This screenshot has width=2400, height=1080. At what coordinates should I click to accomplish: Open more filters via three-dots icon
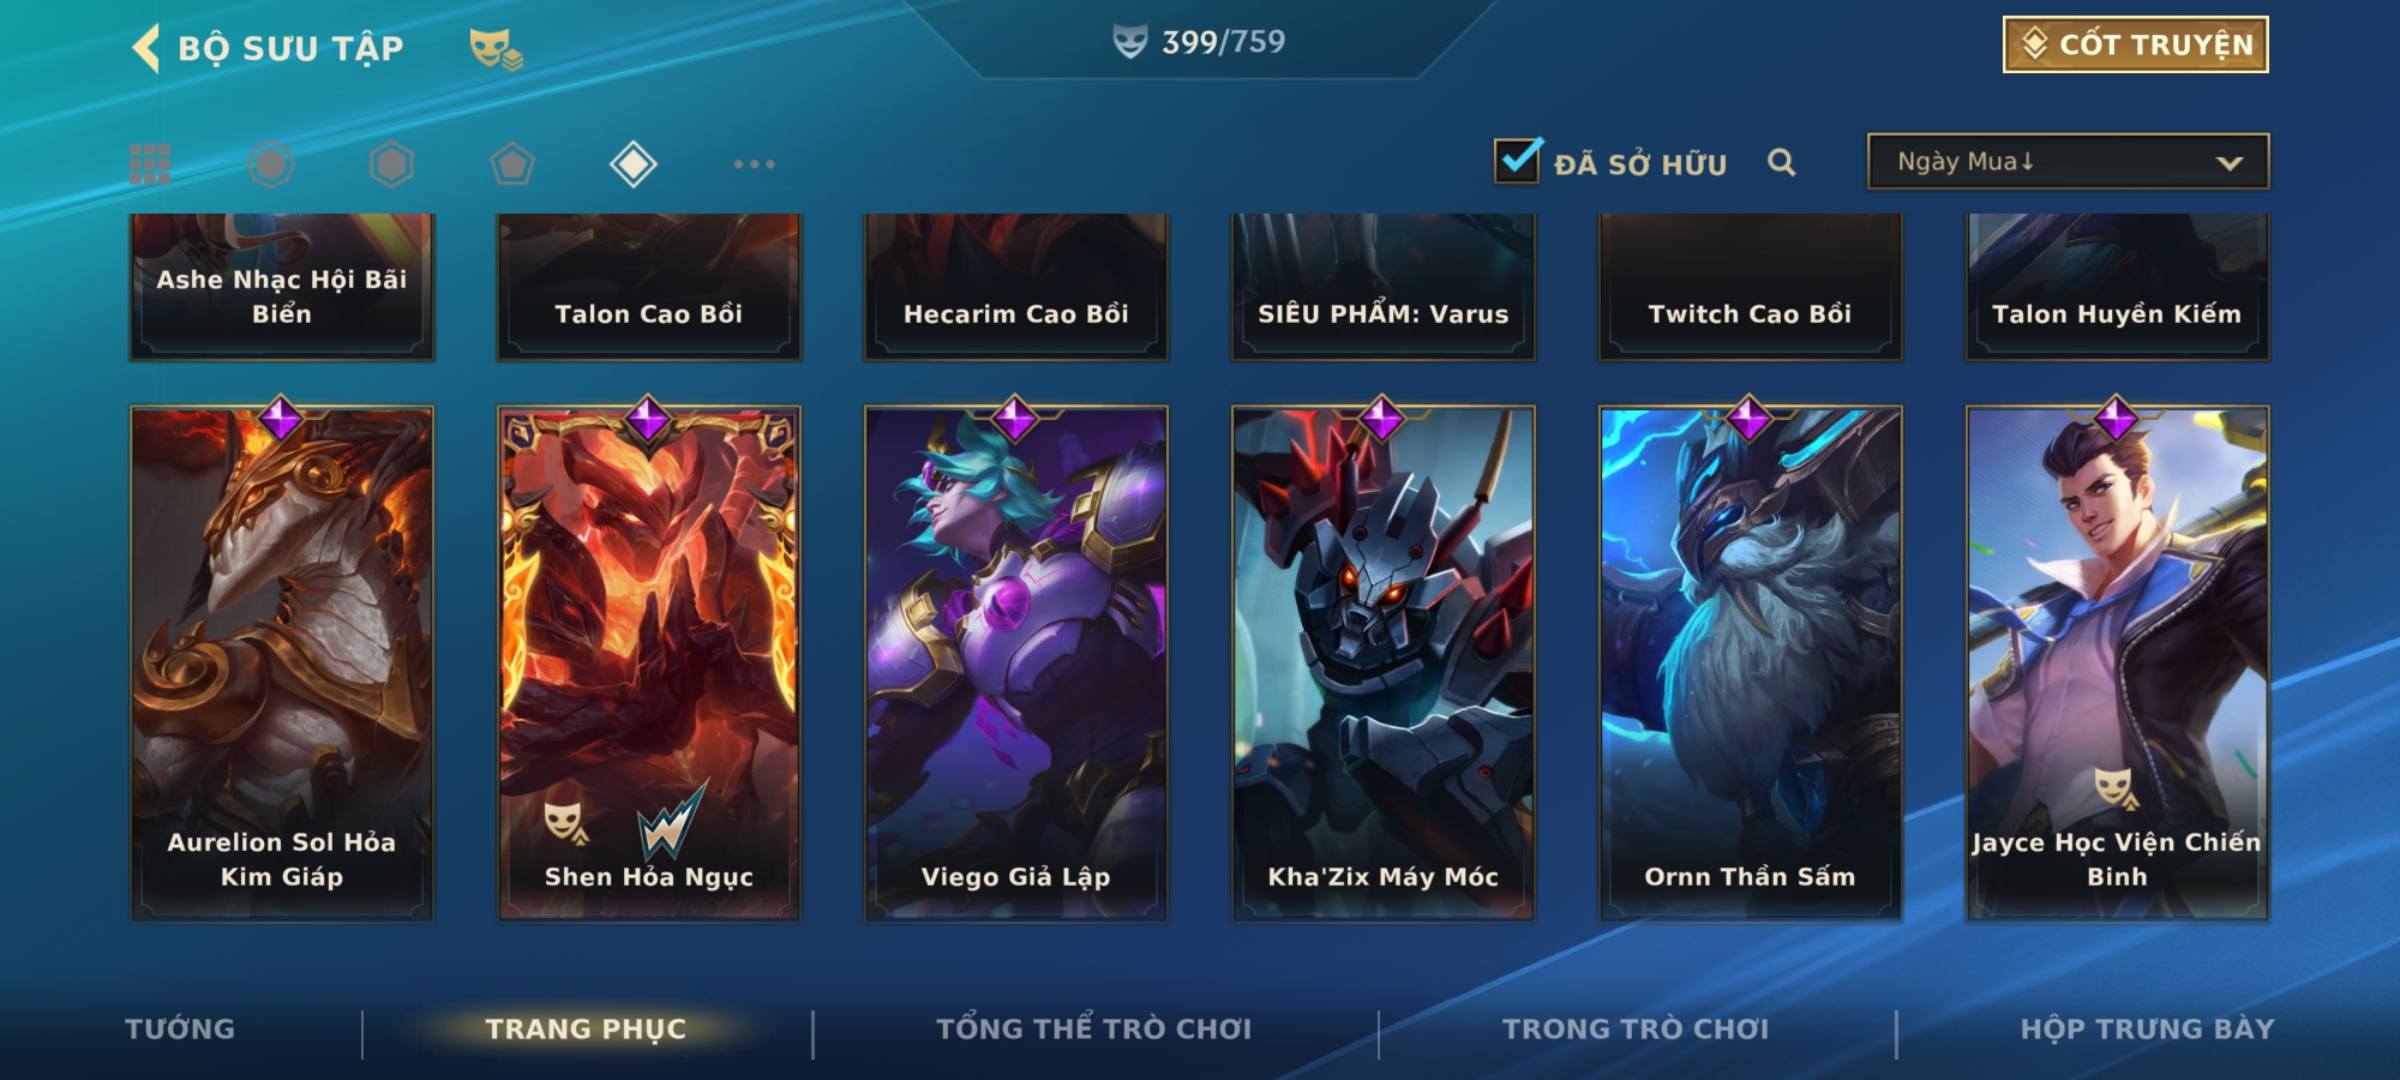coord(754,164)
